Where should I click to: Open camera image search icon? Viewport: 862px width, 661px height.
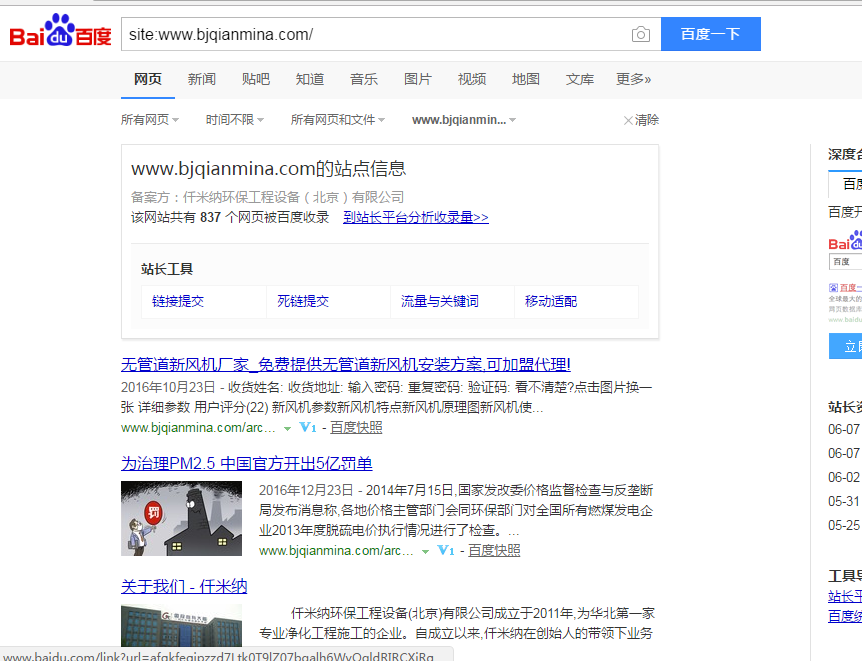click(x=640, y=35)
